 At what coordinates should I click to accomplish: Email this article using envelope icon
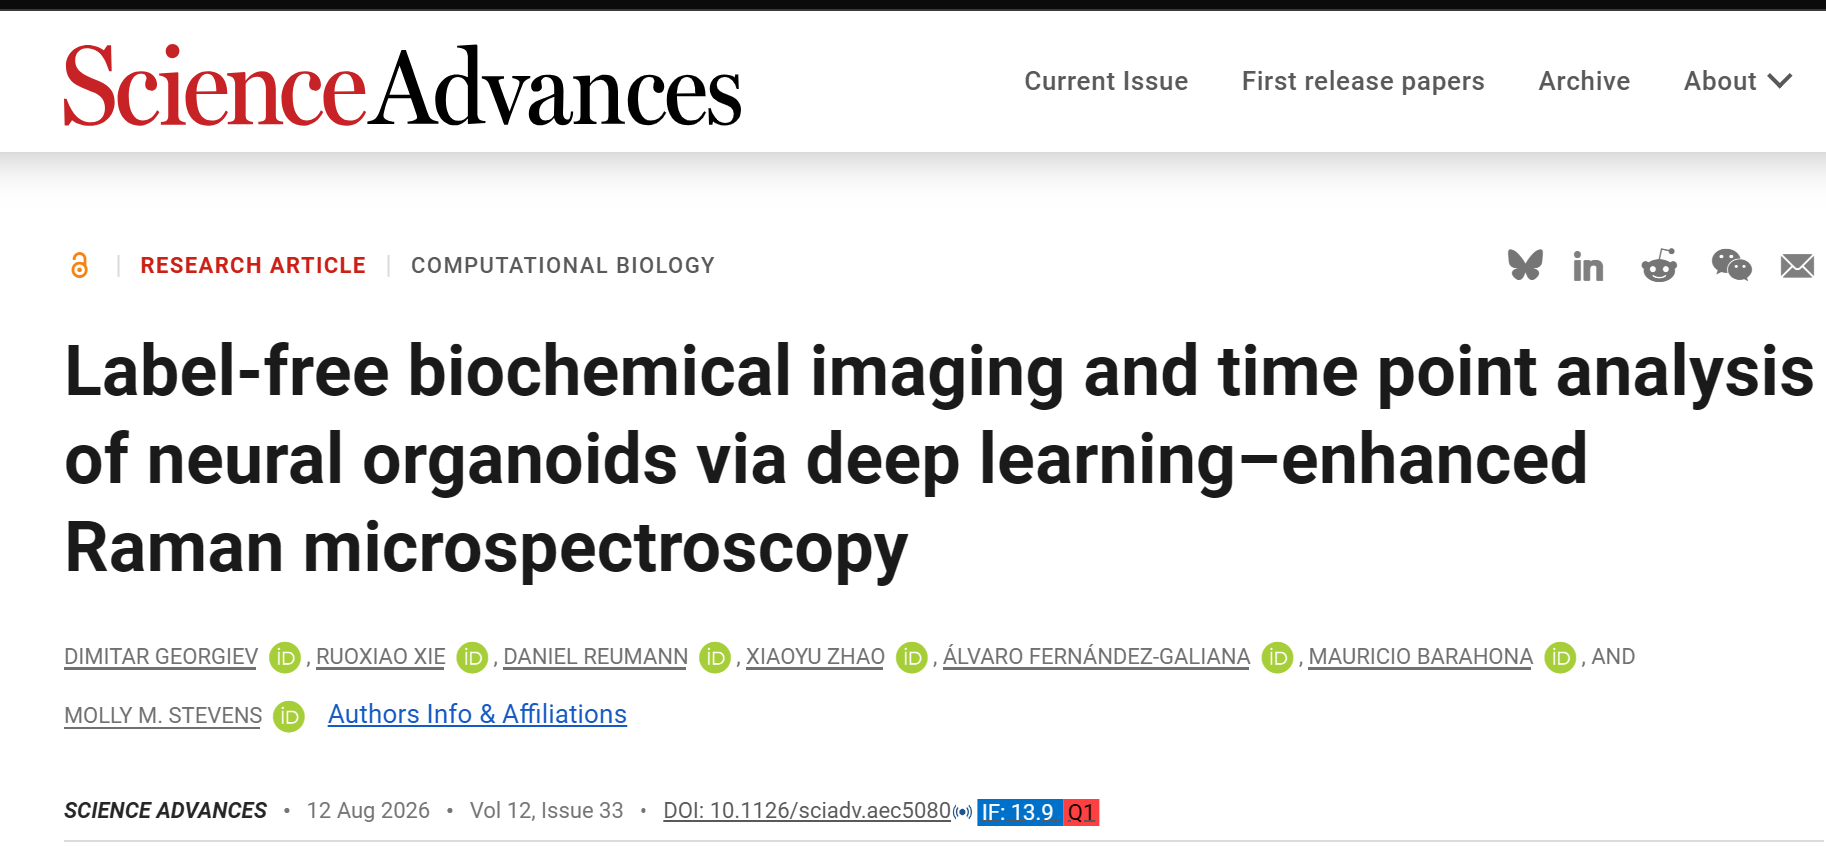(x=1797, y=266)
